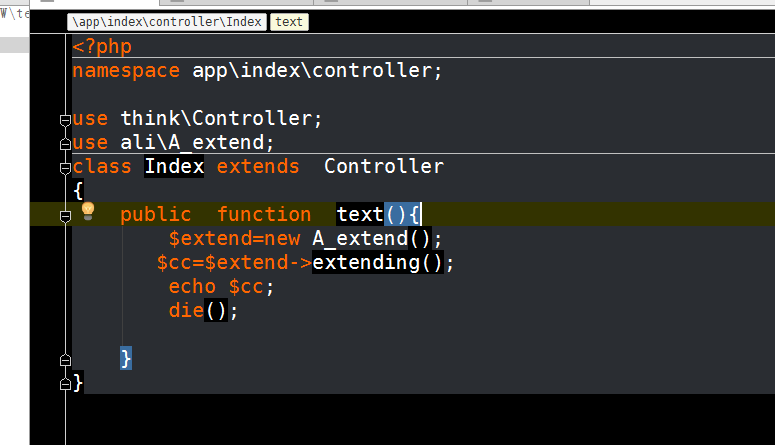
Task: Click the yellow lightbulb quick-fix icon
Action: [x=87, y=211]
